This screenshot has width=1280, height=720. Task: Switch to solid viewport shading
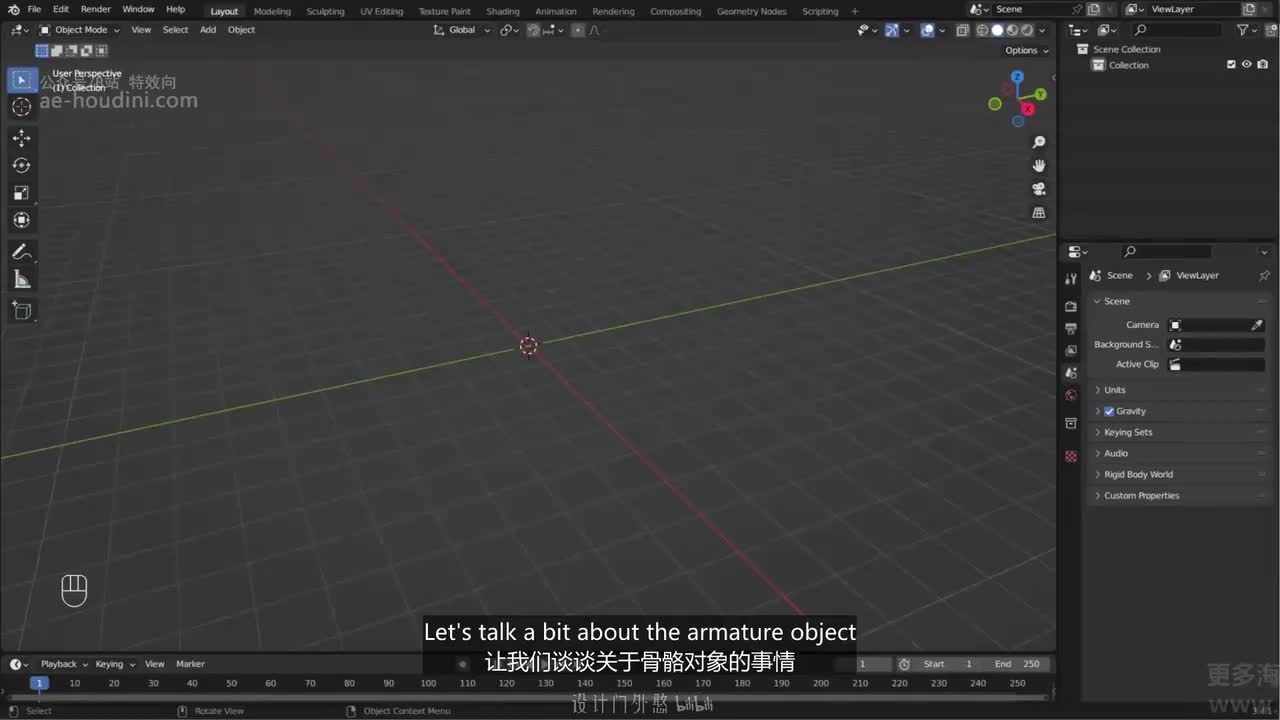[x=997, y=30]
